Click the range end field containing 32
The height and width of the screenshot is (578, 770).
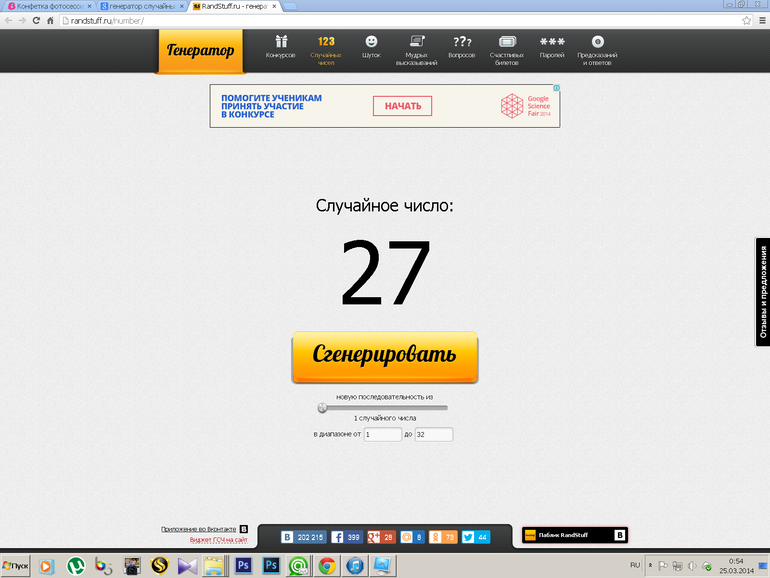point(434,434)
